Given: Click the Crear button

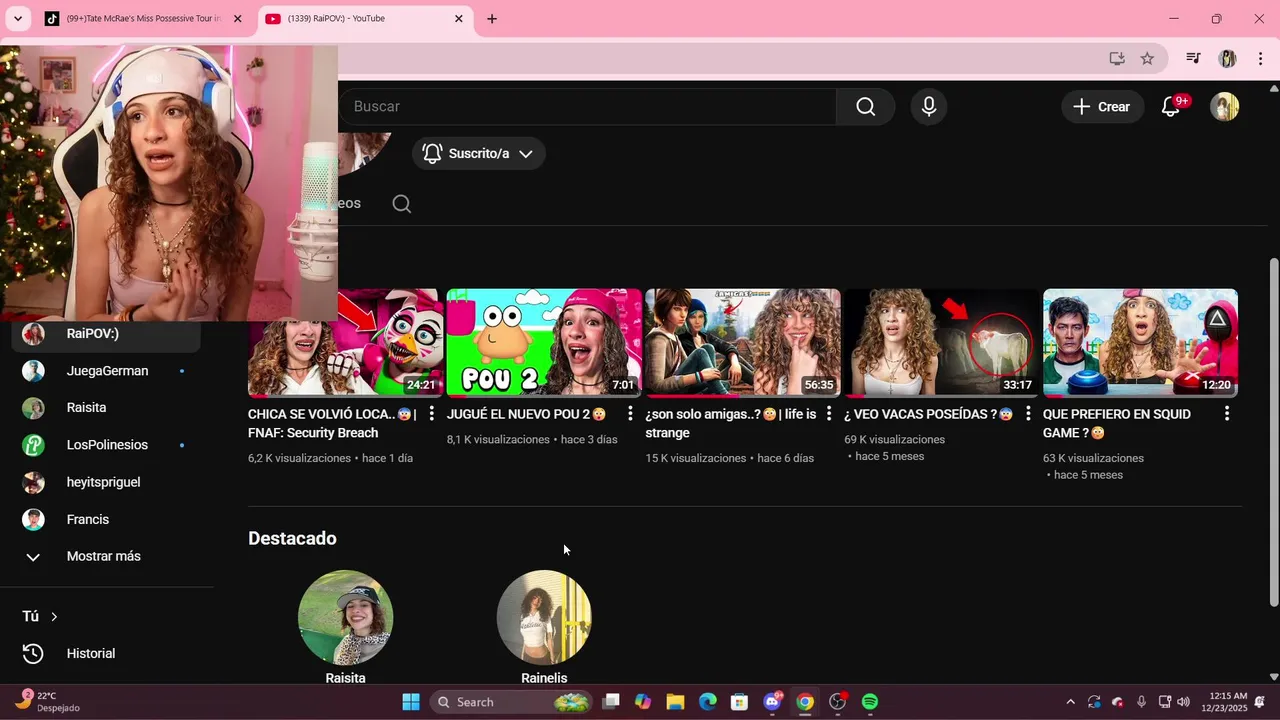Looking at the screenshot, I should (1102, 107).
